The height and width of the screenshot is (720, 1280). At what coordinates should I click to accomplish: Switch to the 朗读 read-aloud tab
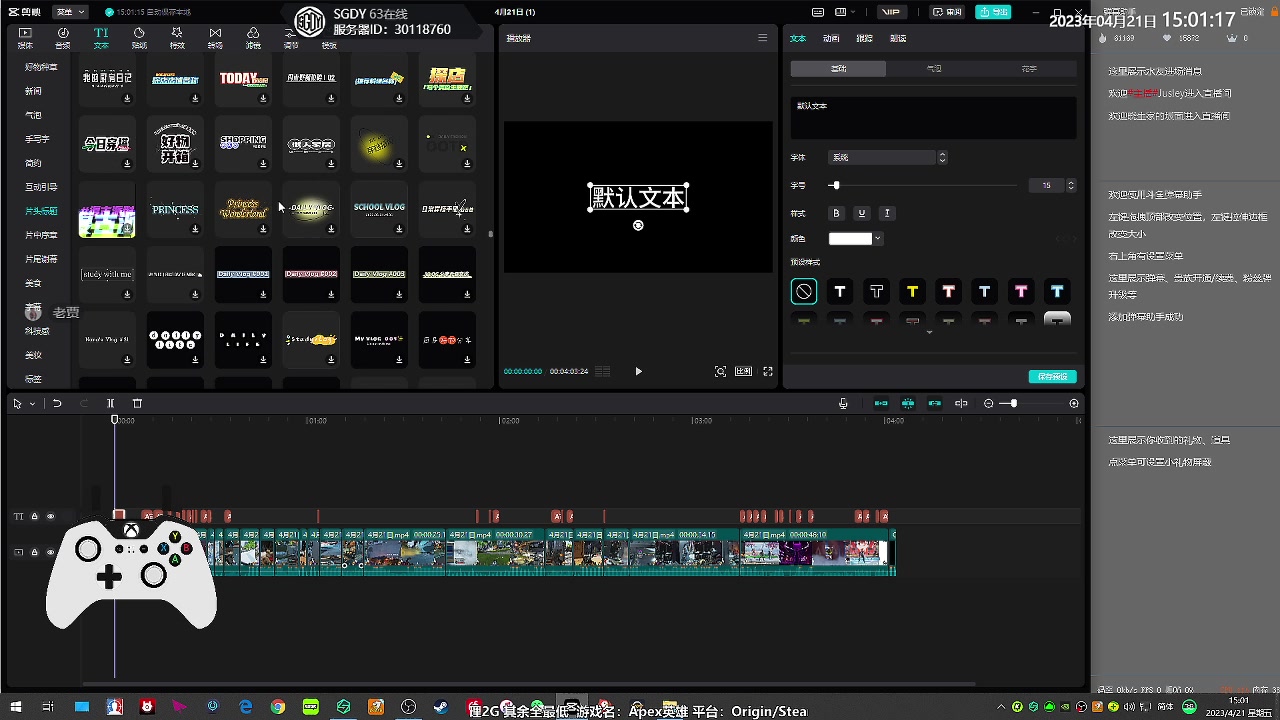pos(898,38)
